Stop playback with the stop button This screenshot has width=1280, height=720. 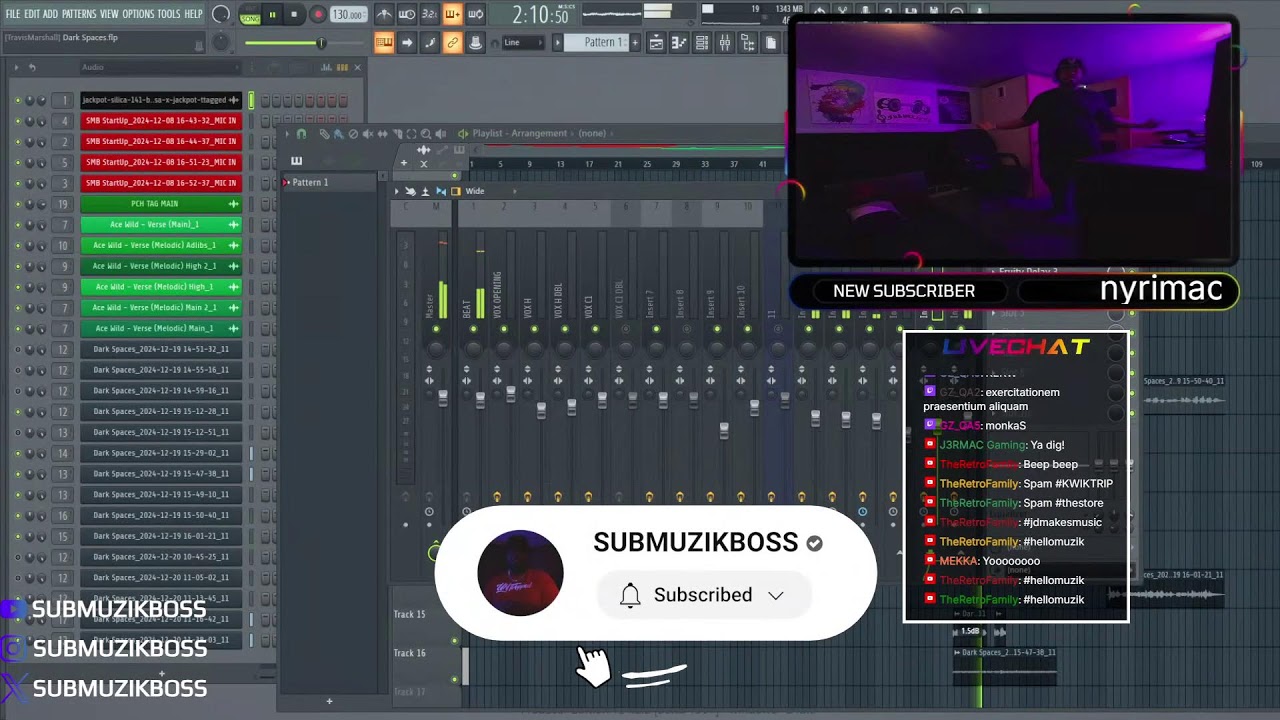294,15
